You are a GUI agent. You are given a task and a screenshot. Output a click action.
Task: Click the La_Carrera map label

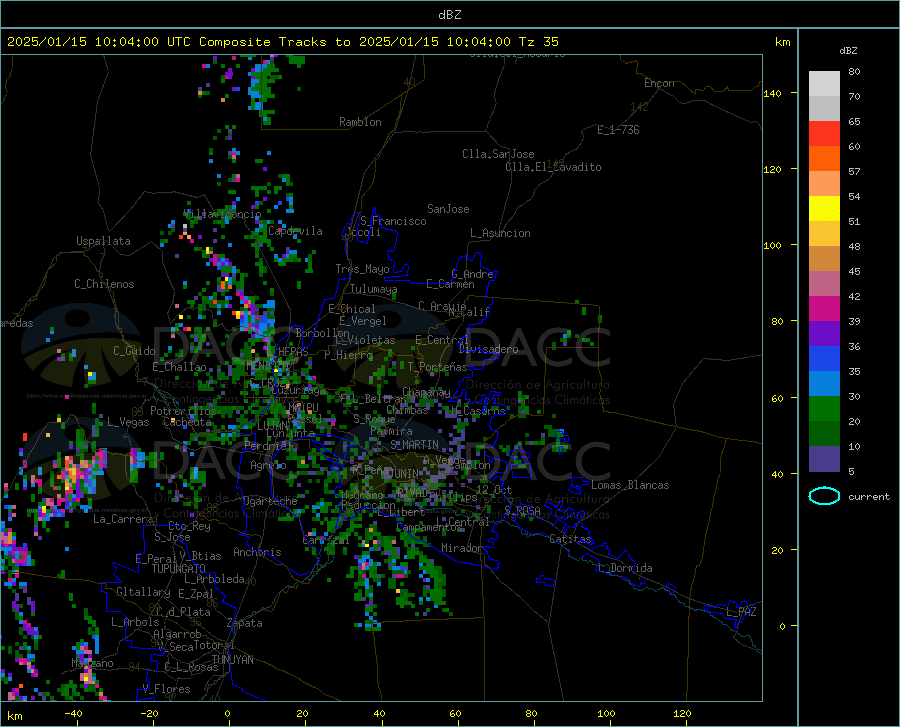[x=123, y=519]
